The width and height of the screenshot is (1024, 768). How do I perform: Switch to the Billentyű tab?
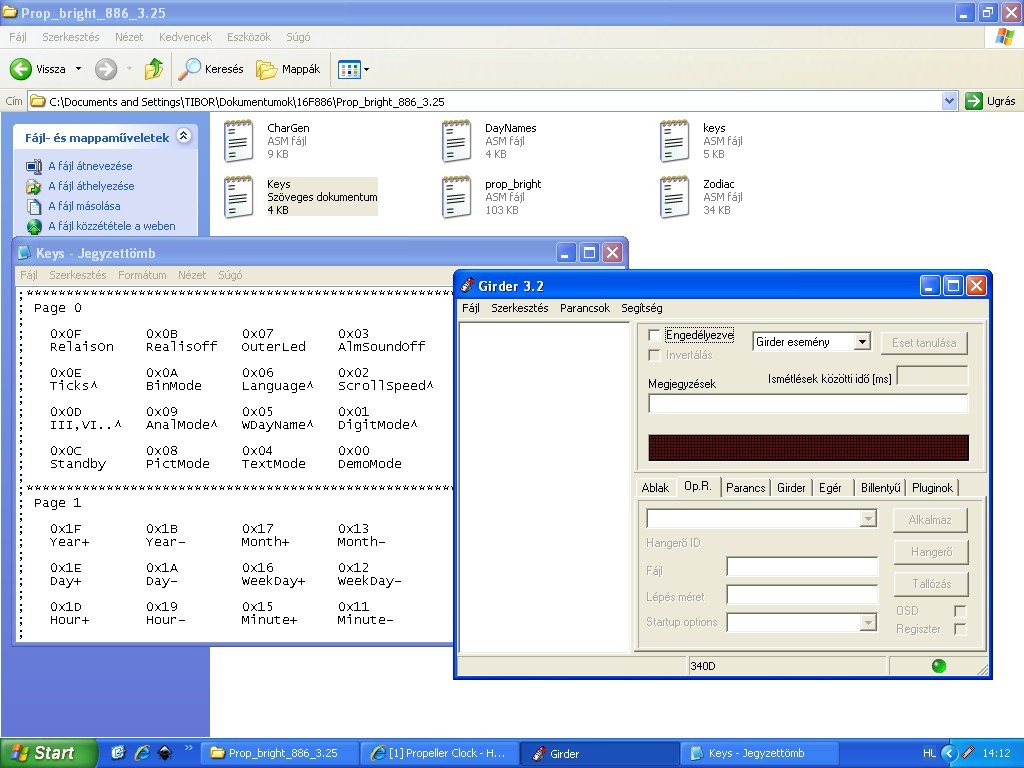tap(880, 488)
